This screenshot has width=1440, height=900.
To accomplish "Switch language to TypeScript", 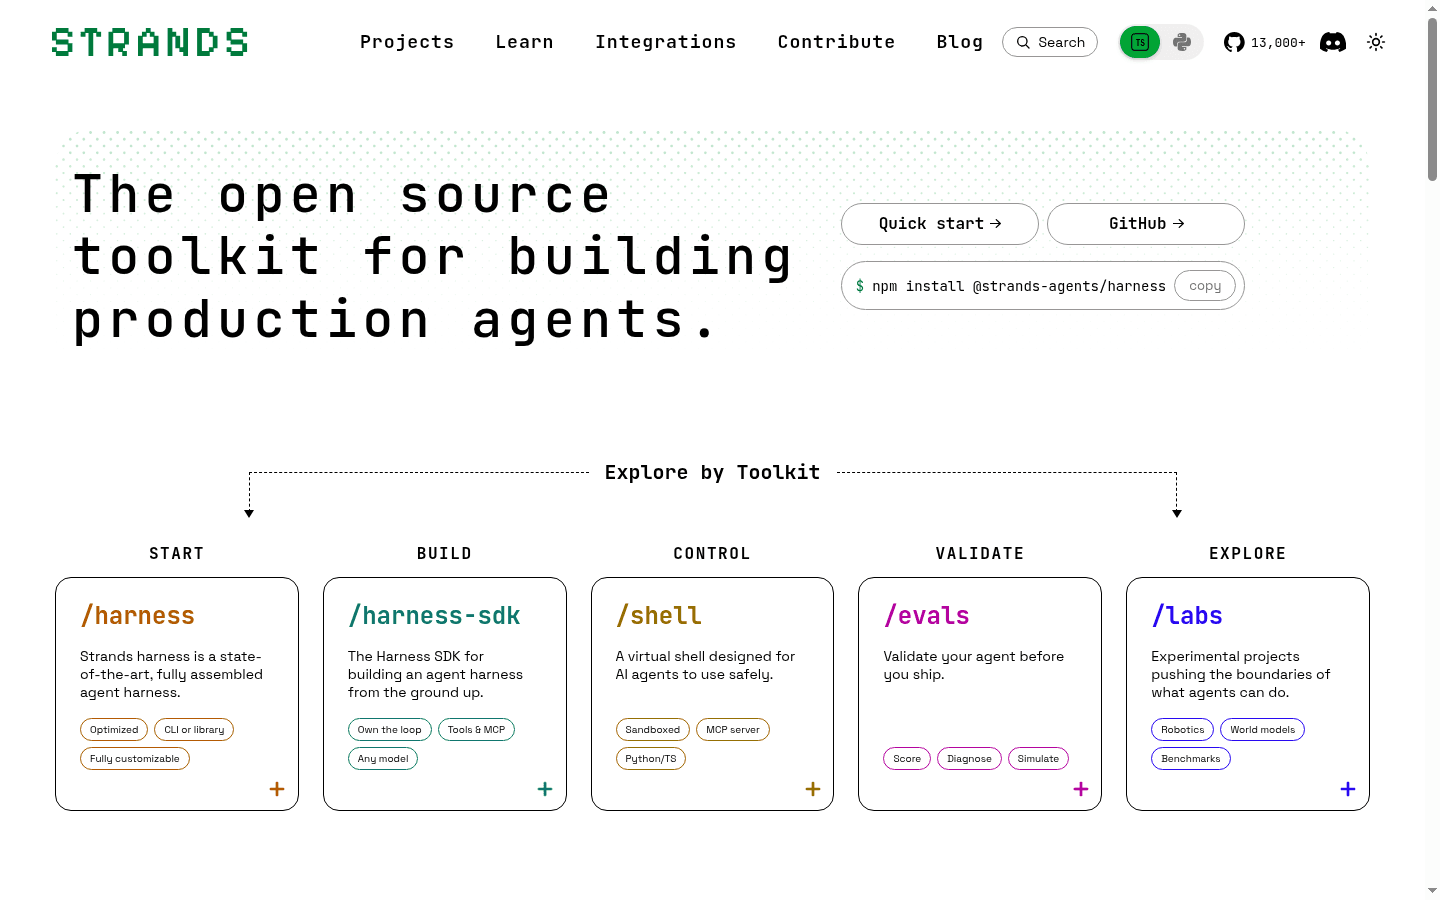I will tap(1140, 42).
